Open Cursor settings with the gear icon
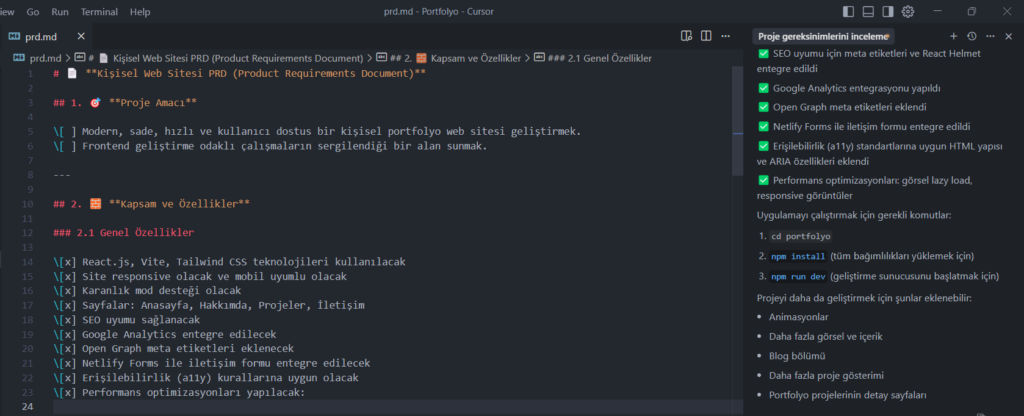 (x=908, y=12)
